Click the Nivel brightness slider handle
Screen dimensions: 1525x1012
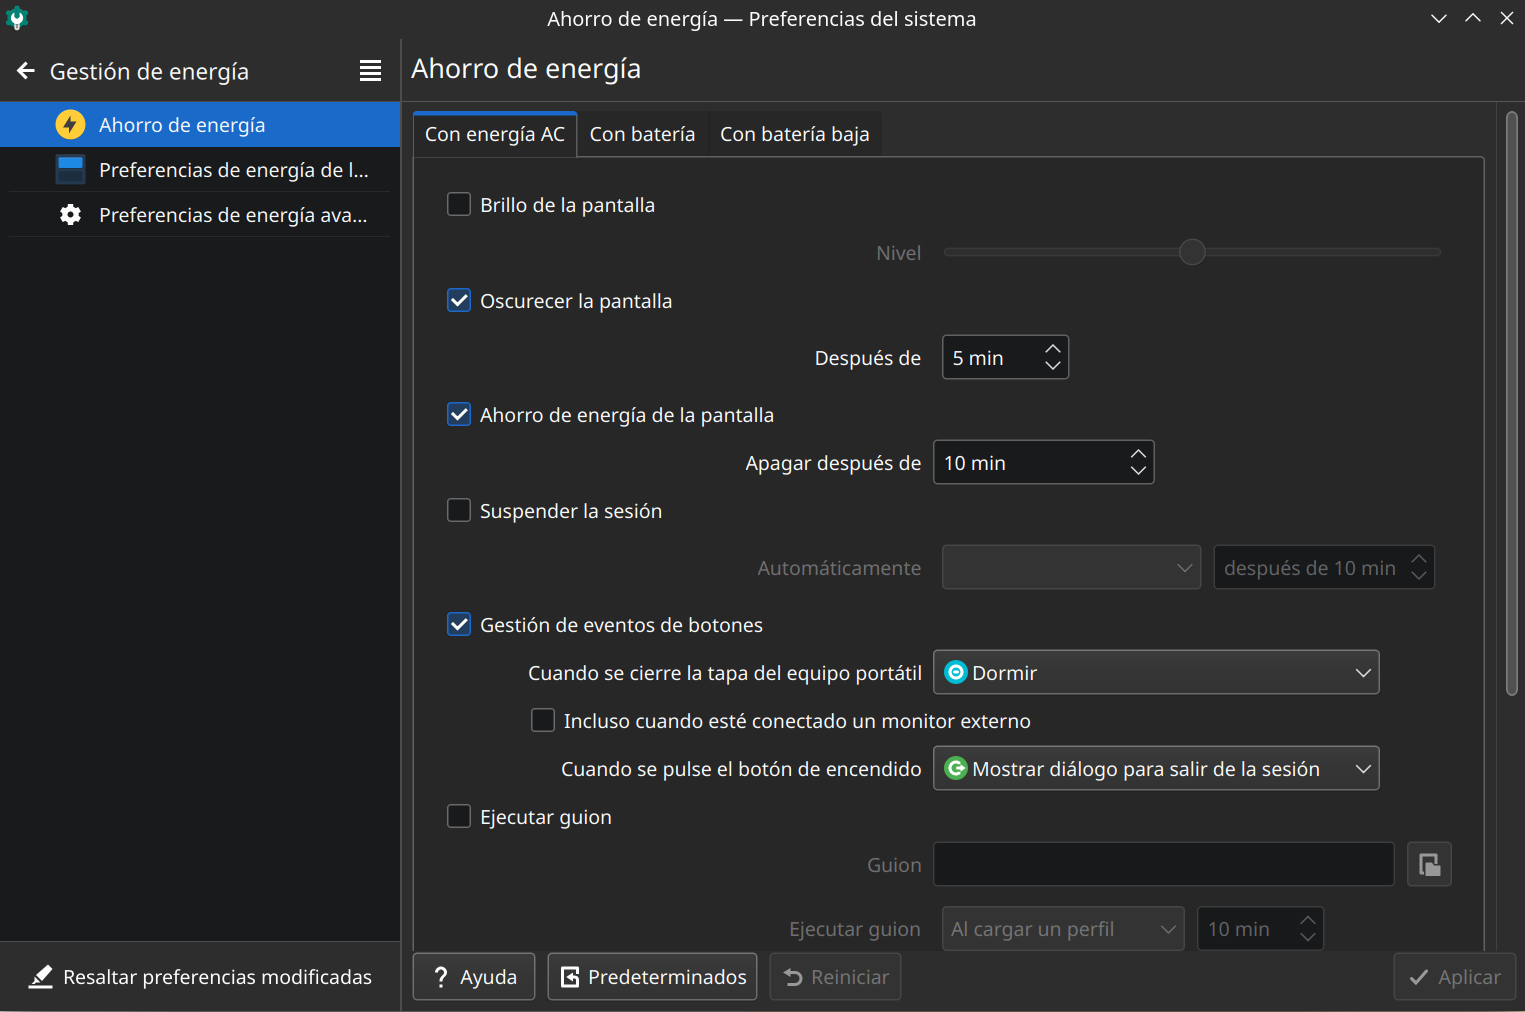tap(1192, 252)
